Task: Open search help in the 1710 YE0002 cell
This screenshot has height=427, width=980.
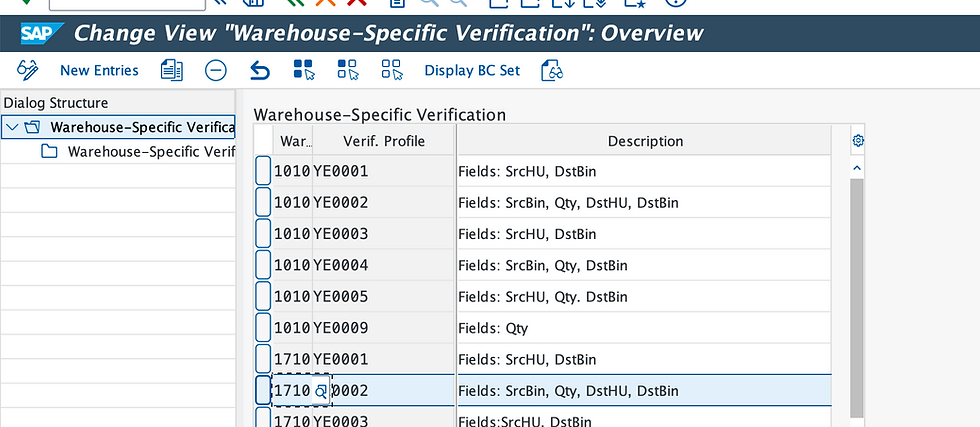Action: point(321,391)
